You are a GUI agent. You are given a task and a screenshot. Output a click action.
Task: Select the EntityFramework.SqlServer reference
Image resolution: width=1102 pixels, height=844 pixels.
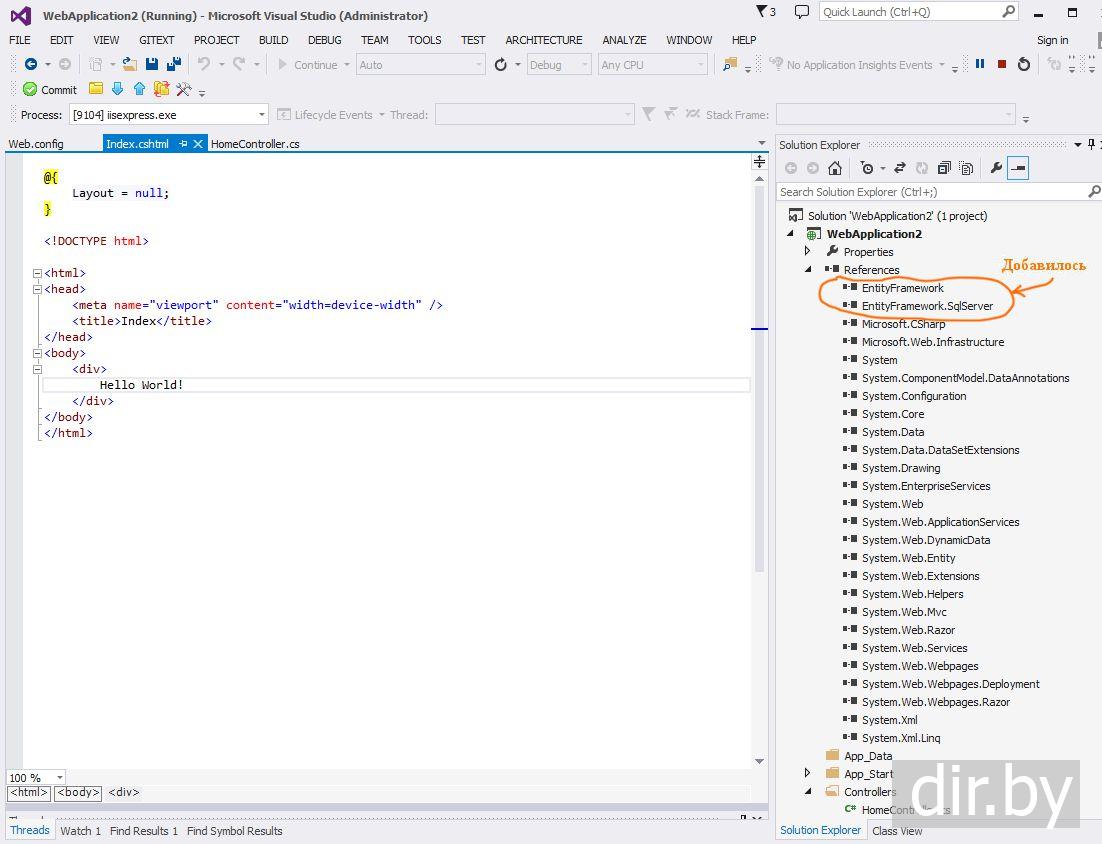[927, 306]
